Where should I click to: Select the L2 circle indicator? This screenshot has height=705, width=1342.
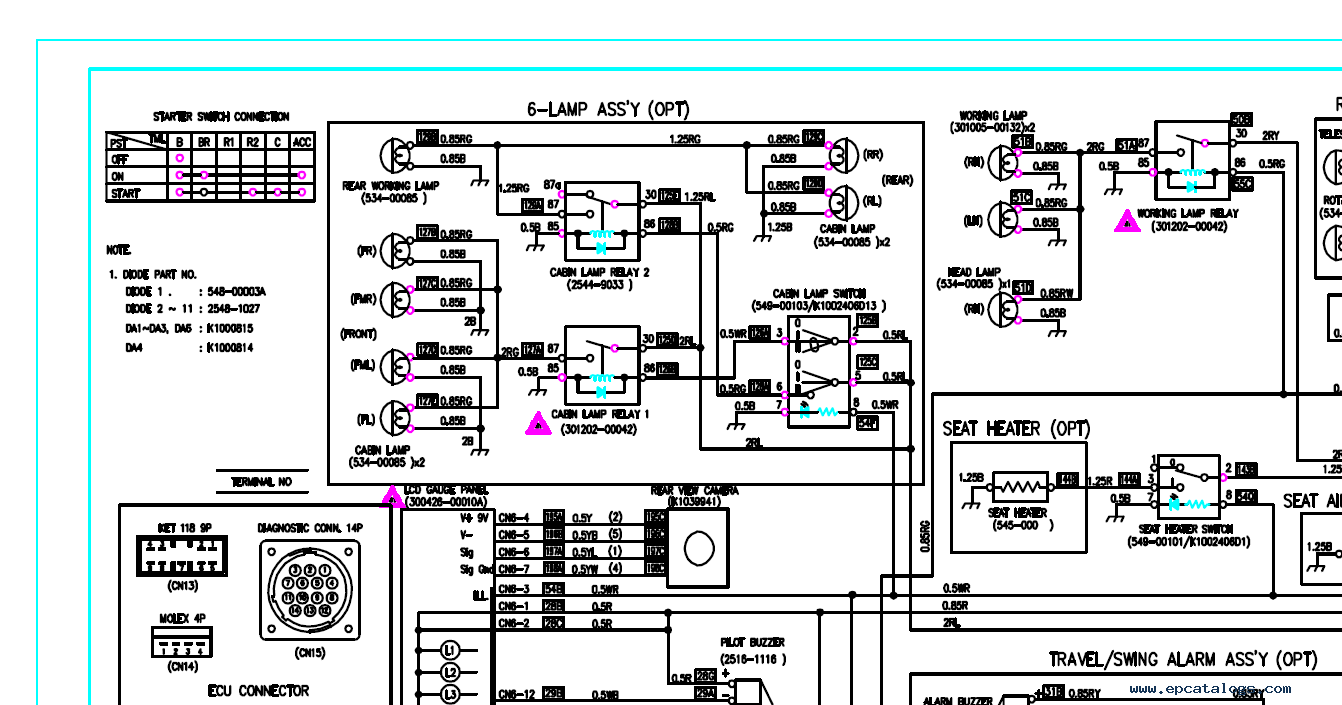tap(450, 672)
